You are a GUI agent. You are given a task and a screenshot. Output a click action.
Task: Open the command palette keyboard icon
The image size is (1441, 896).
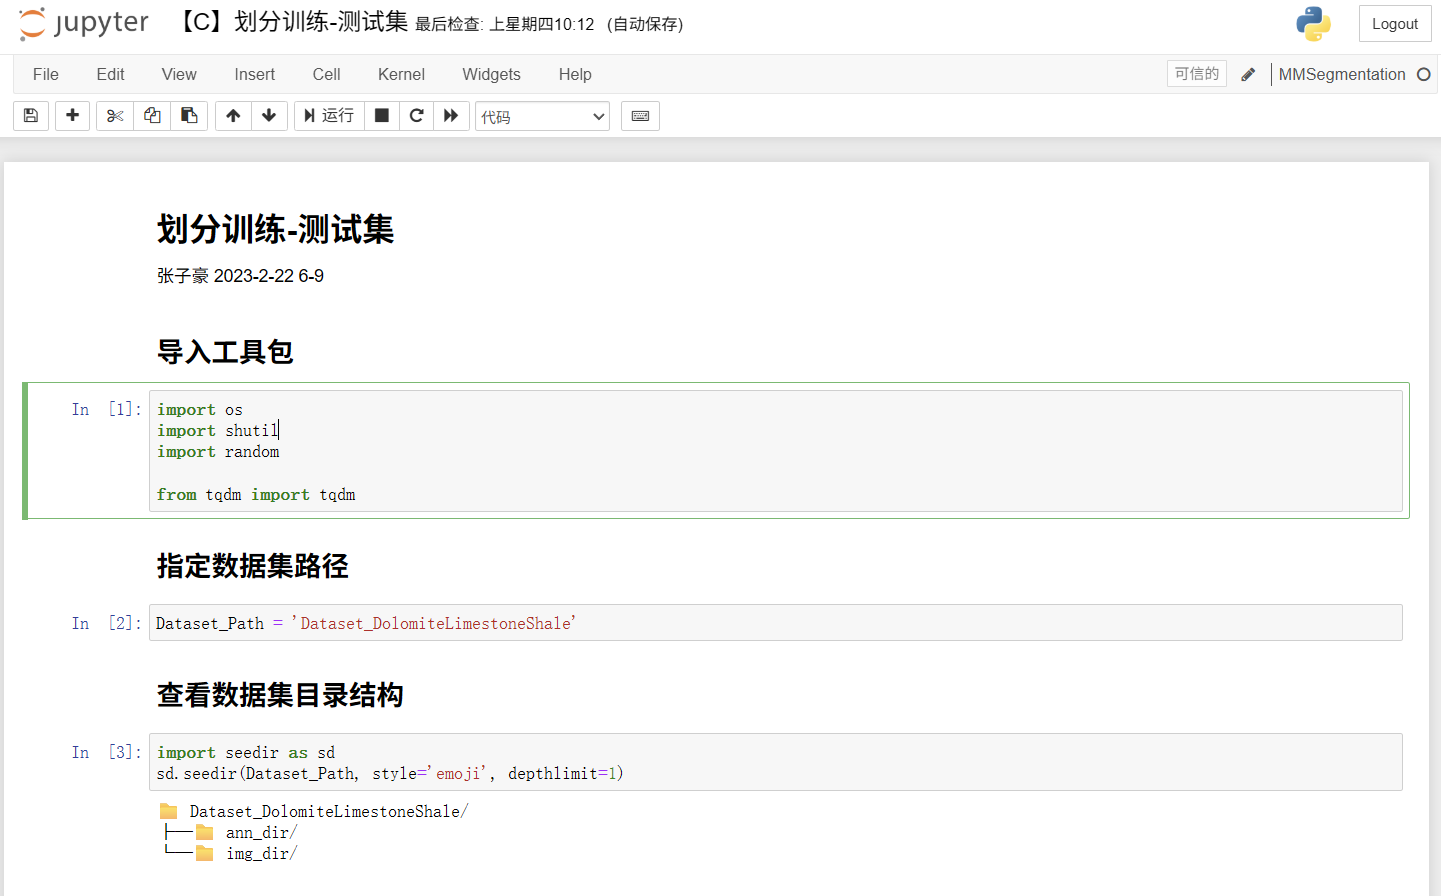pyautogui.click(x=640, y=115)
